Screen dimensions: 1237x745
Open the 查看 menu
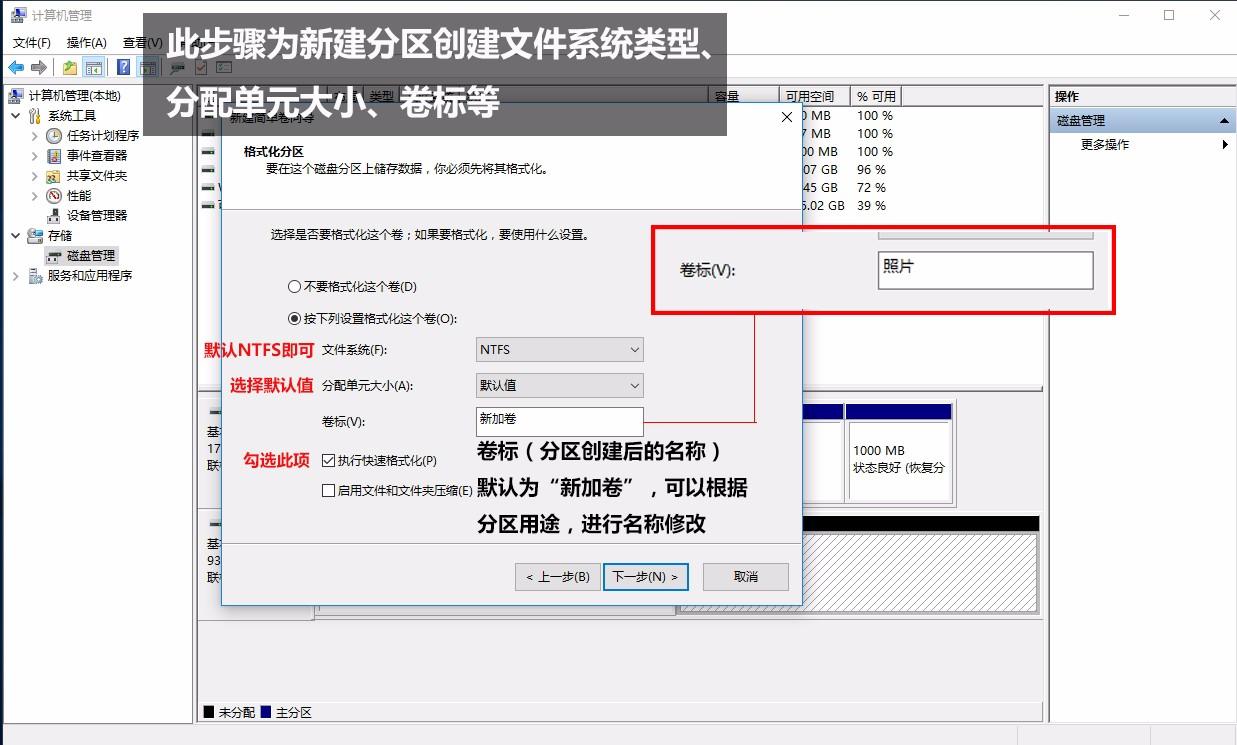coord(139,43)
